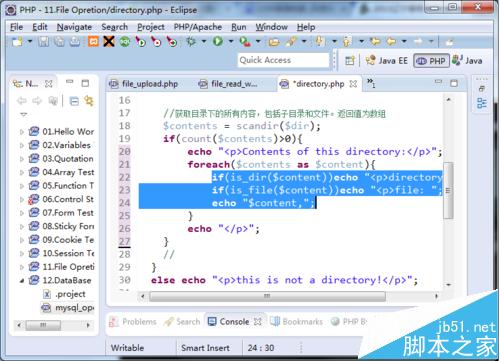Select the mysql_op file in tree
Viewport: 500px width, 361px height.
coord(68,308)
